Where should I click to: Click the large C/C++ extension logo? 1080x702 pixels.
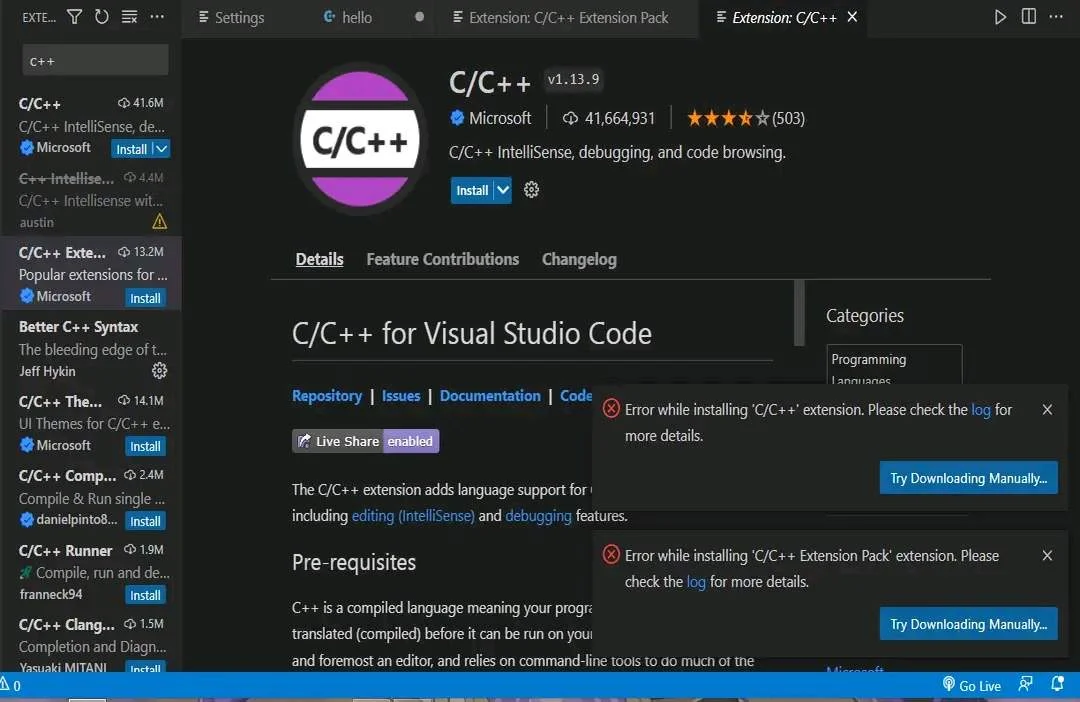[360, 139]
